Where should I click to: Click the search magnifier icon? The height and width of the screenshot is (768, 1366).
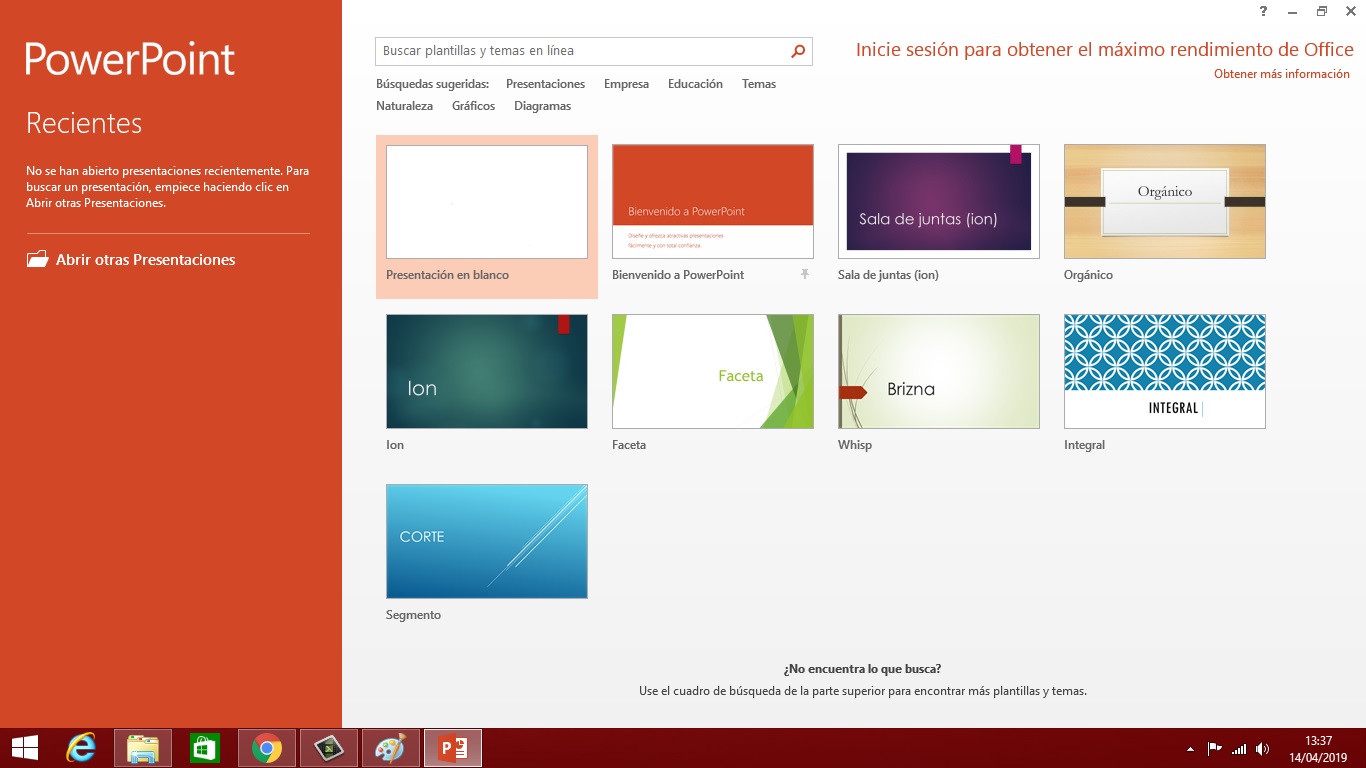coord(797,50)
